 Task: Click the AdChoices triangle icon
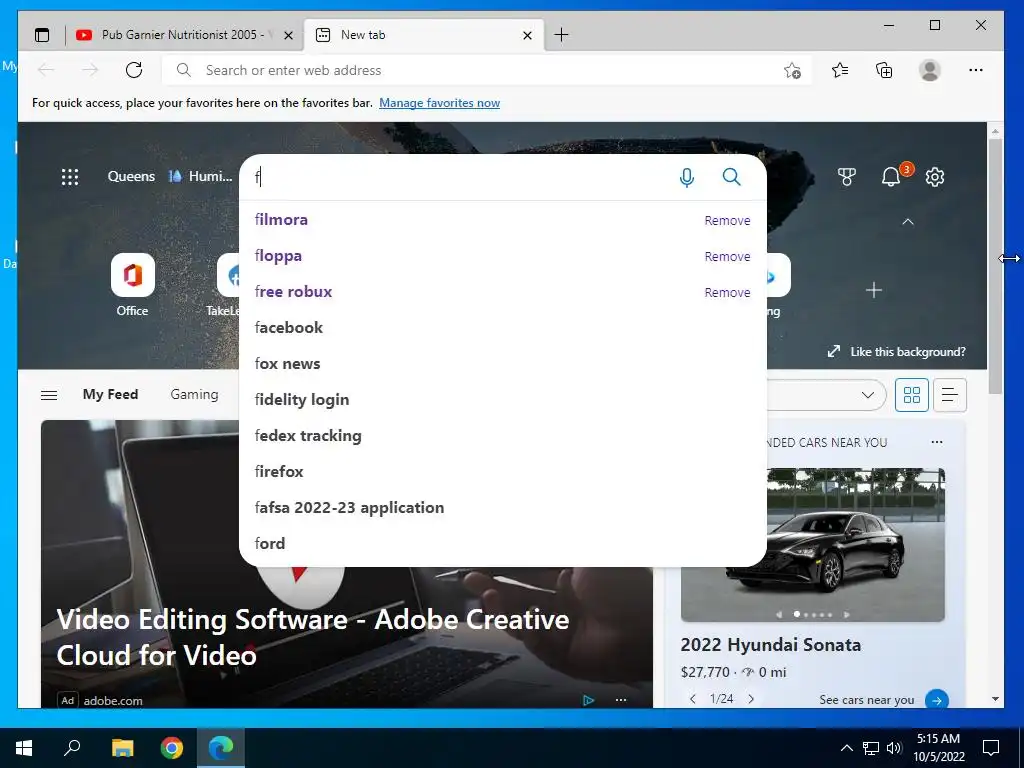[x=588, y=700]
